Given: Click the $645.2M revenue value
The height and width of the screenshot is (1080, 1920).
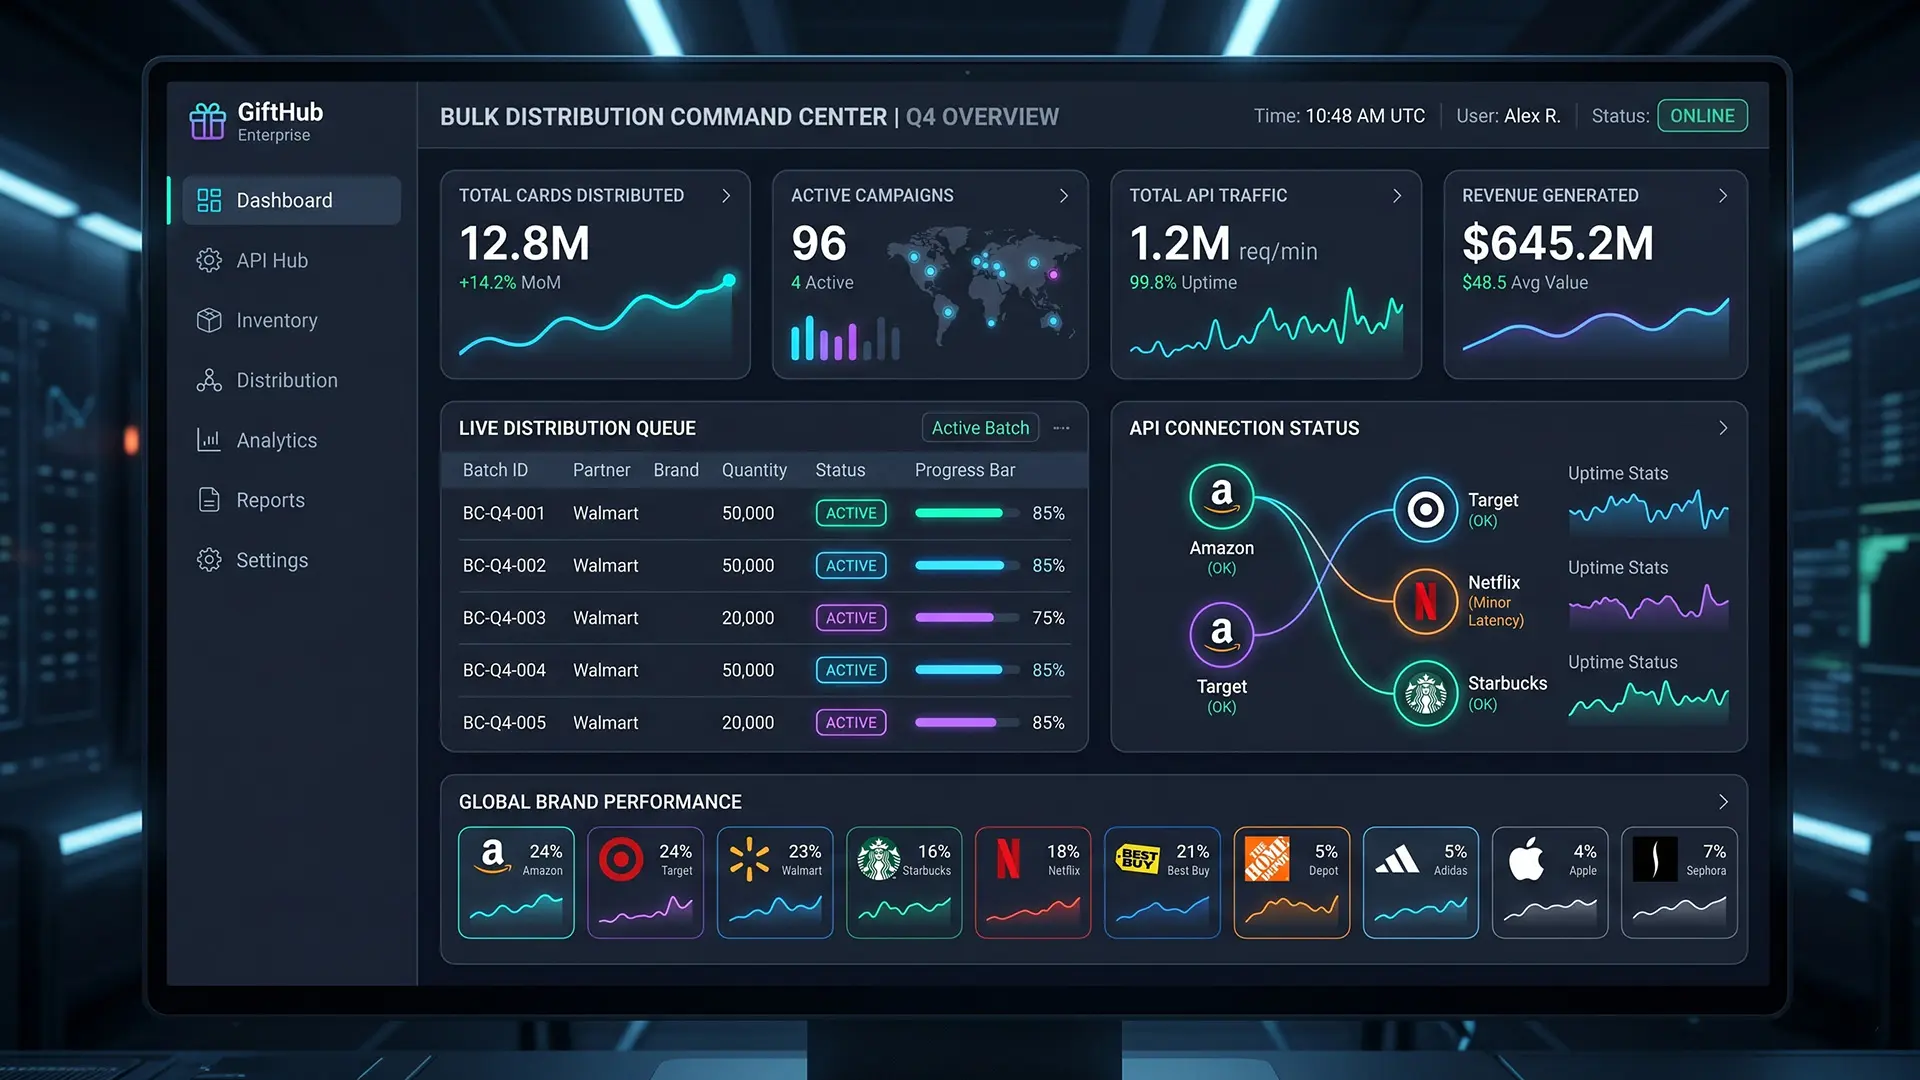Looking at the screenshot, I should tap(1558, 243).
